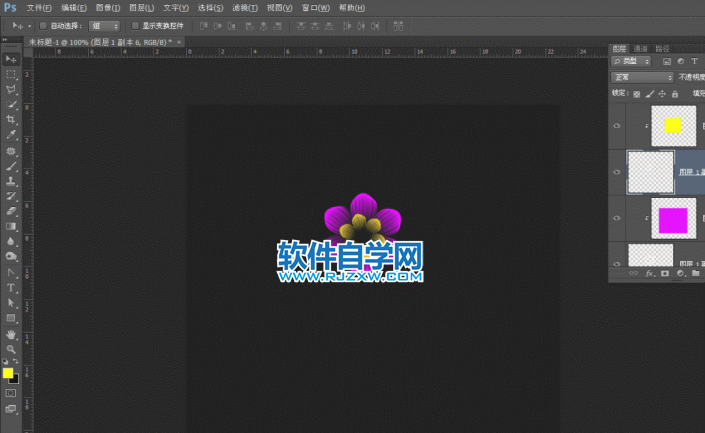Lock layer position
The width and height of the screenshot is (705, 433).
click(x=662, y=94)
